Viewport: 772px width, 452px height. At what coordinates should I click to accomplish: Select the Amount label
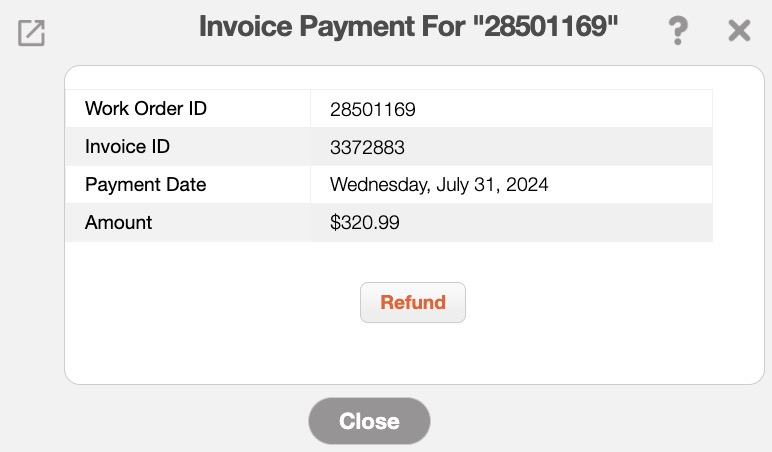(119, 223)
